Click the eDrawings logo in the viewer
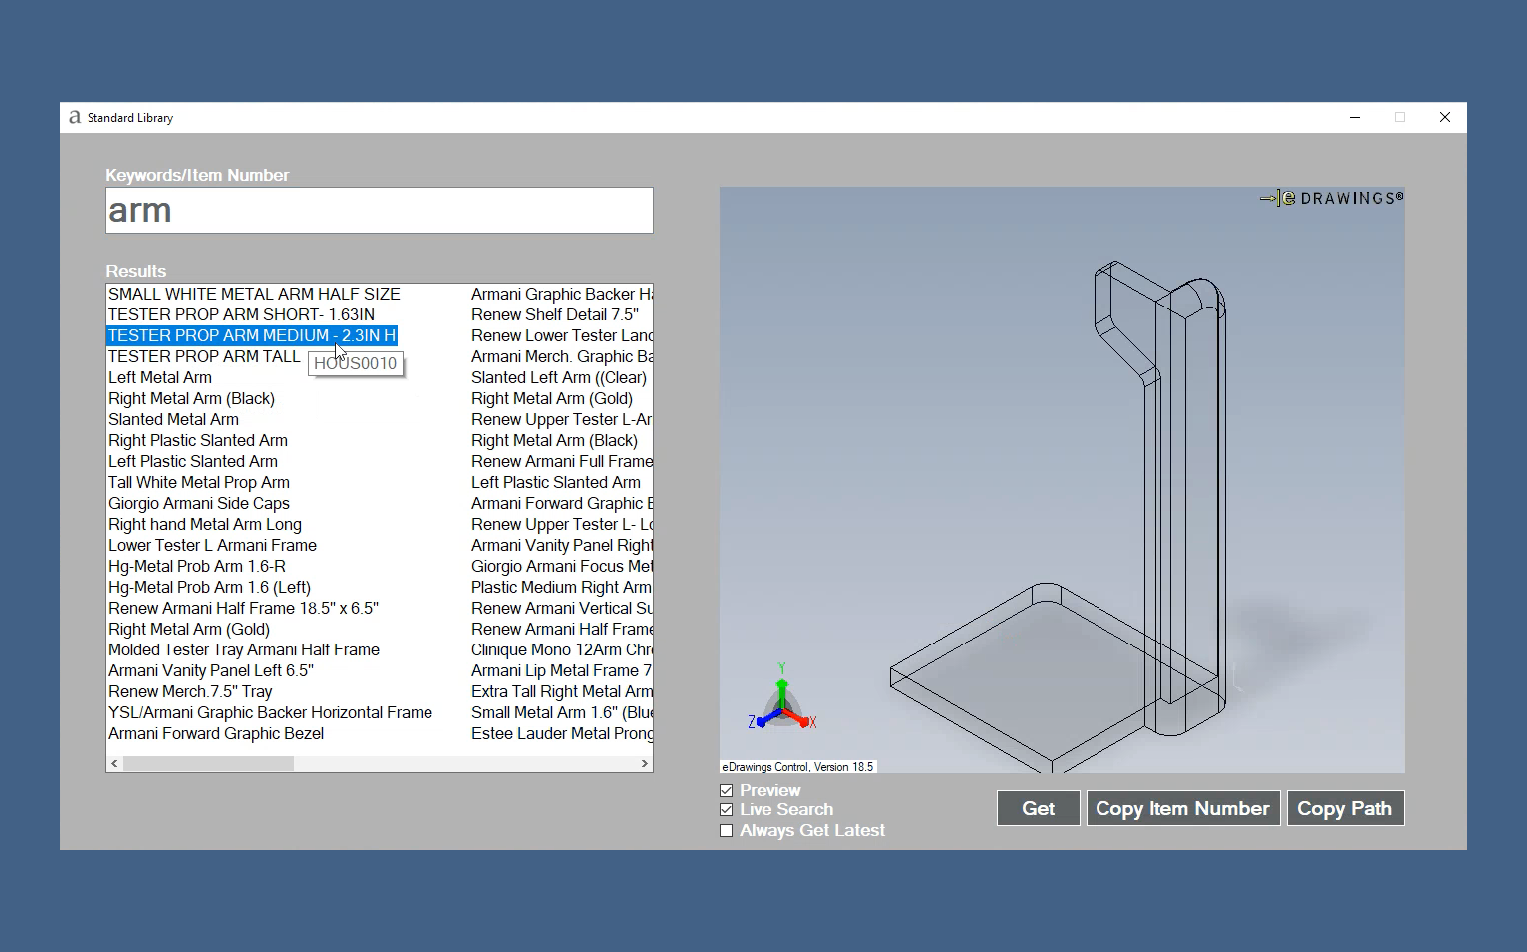This screenshot has height=952, width=1527. coord(1330,197)
